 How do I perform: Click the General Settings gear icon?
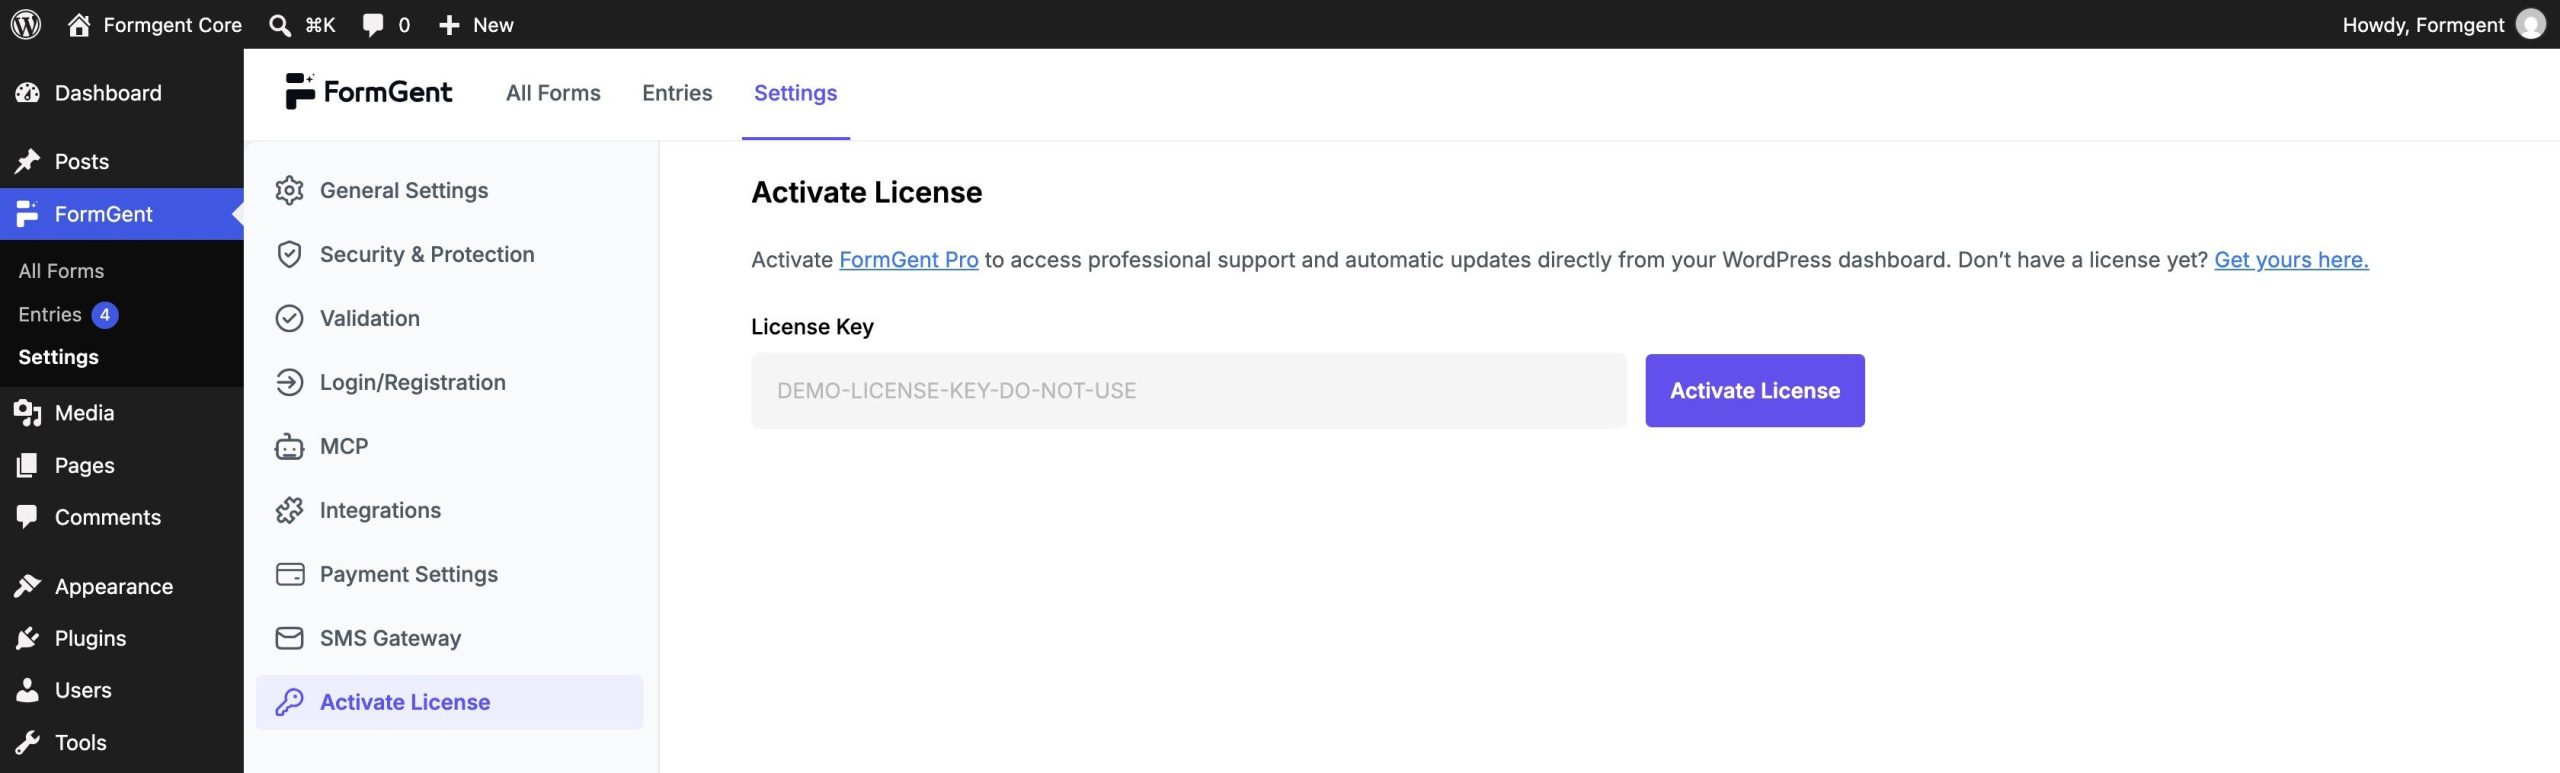click(289, 190)
